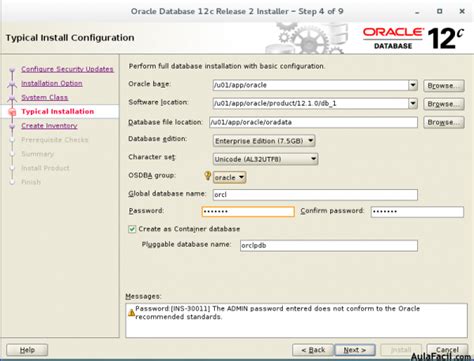Minimize the installer window
This screenshot has height=361, width=474.
point(417,12)
